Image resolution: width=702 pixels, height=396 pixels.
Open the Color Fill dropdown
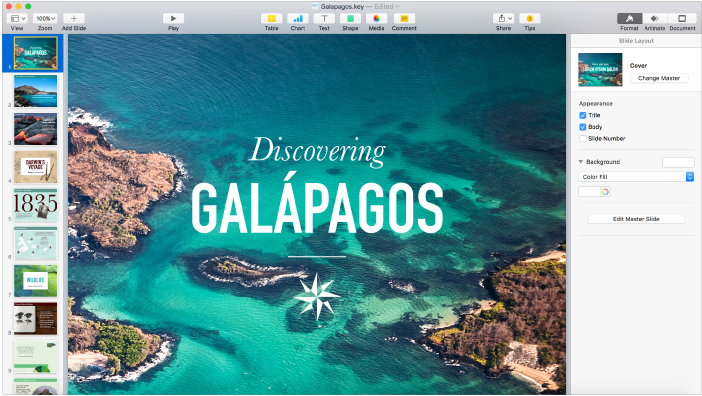[x=636, y=177]
